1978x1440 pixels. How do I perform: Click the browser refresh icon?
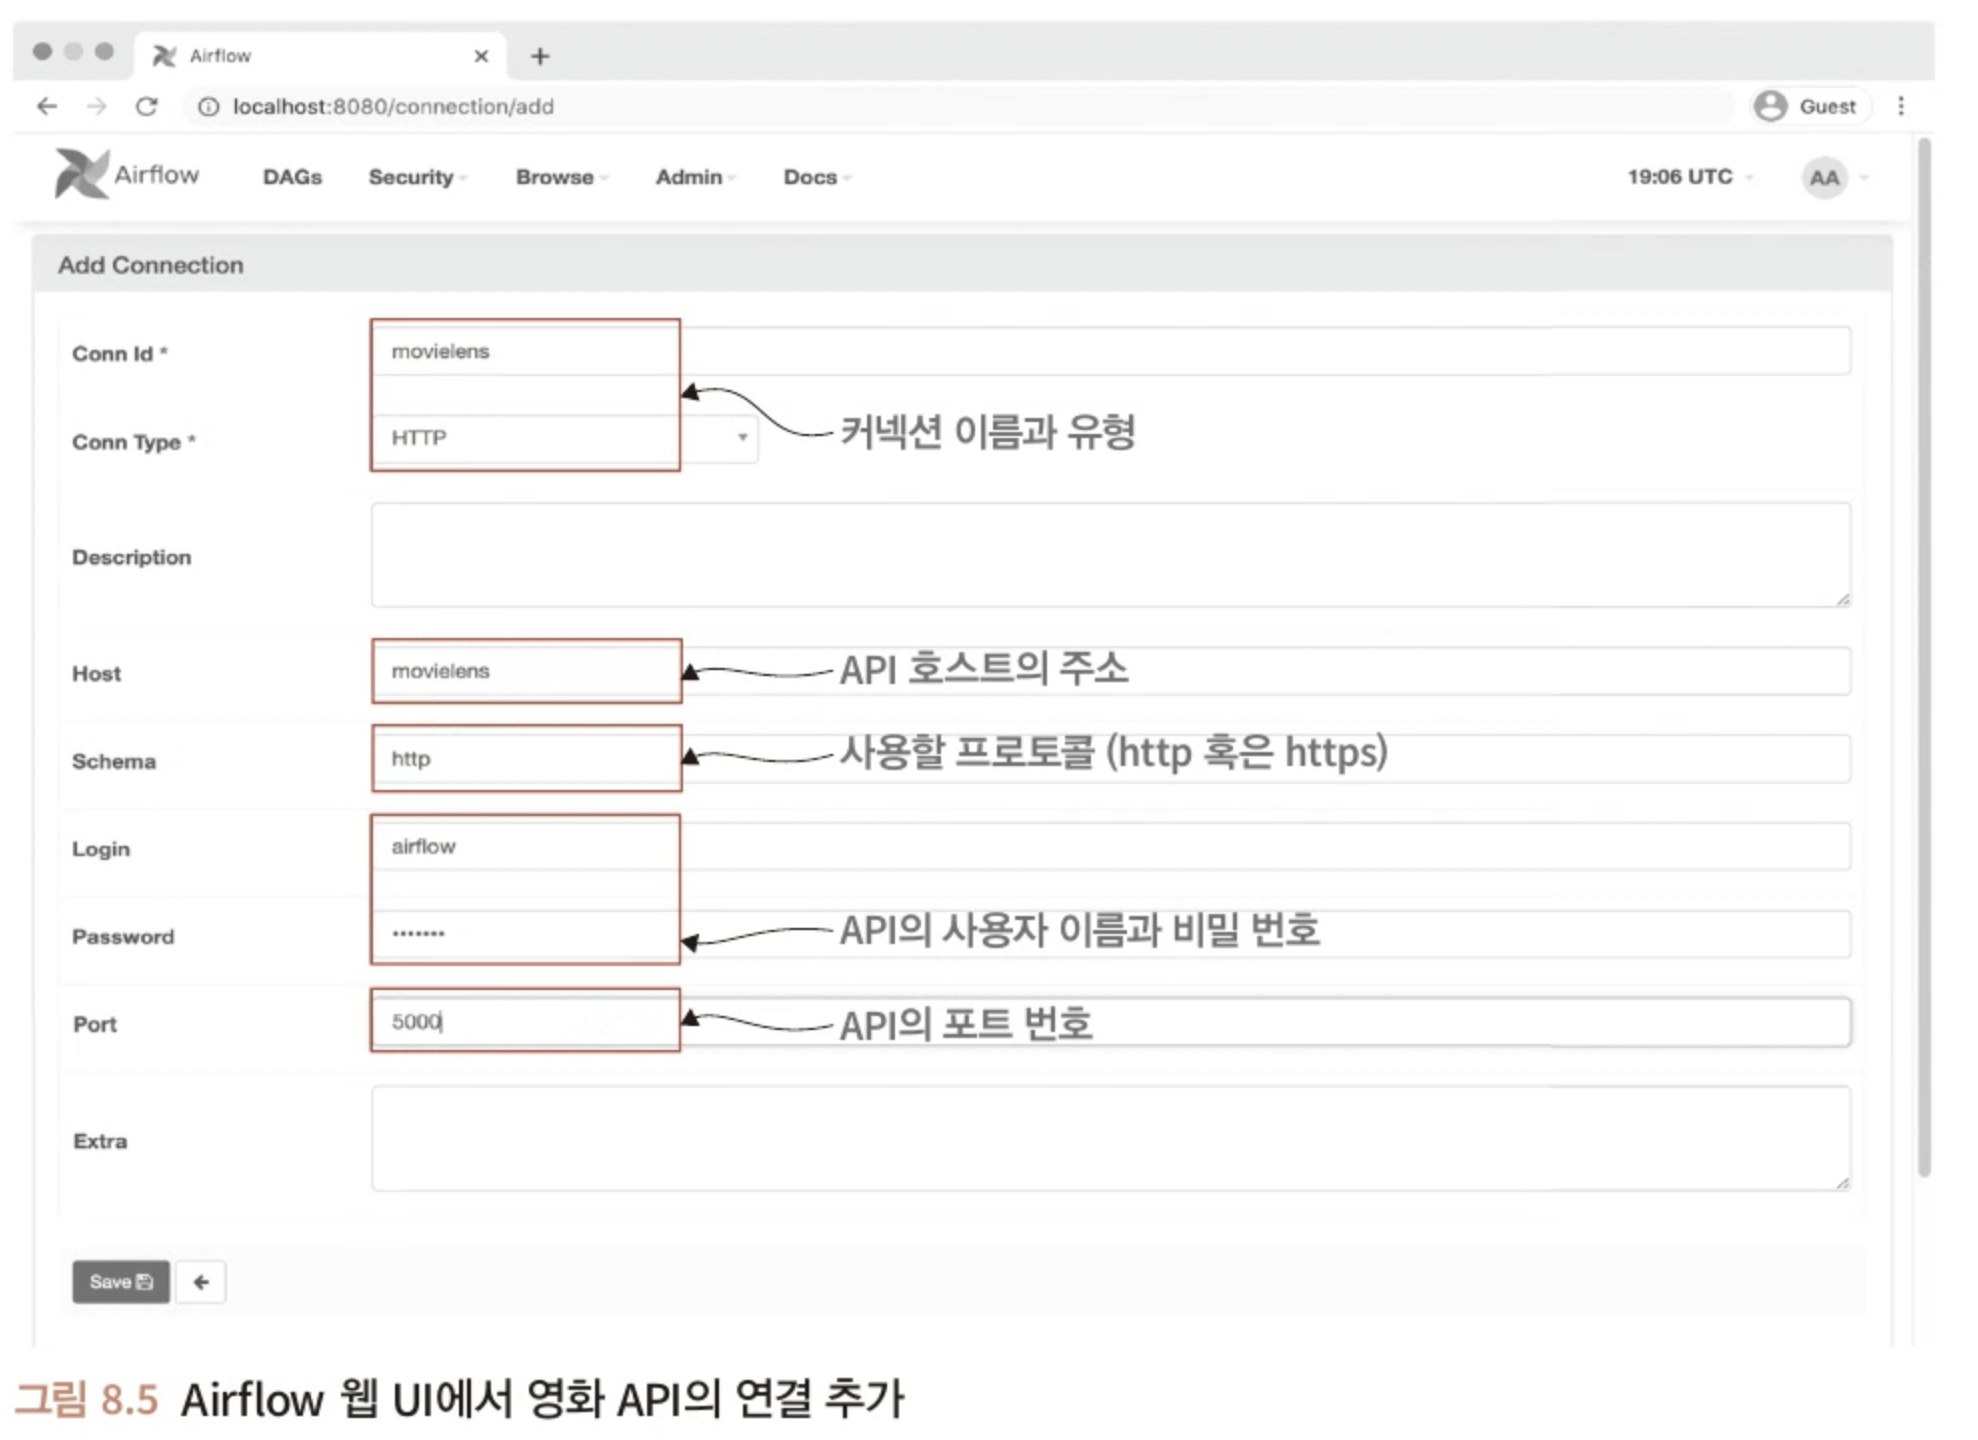click(146, 106)
